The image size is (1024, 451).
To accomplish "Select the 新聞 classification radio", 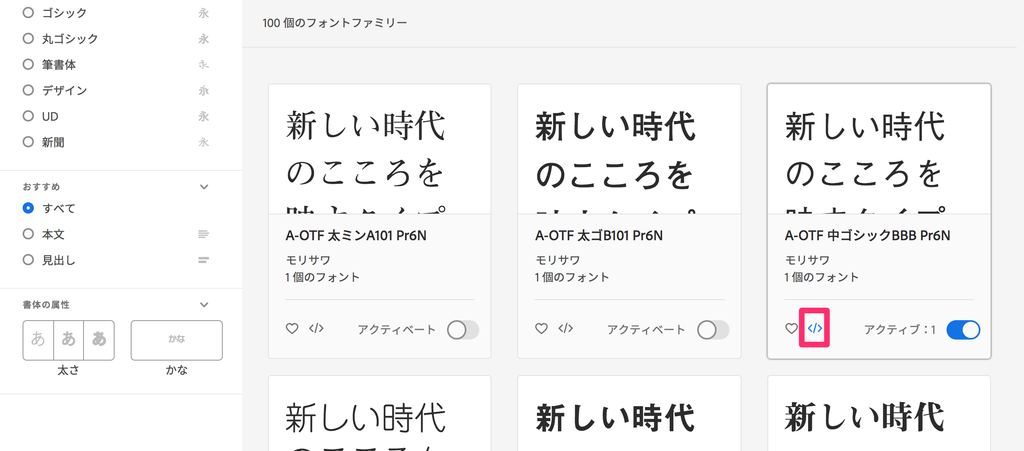I will (27, 142).
